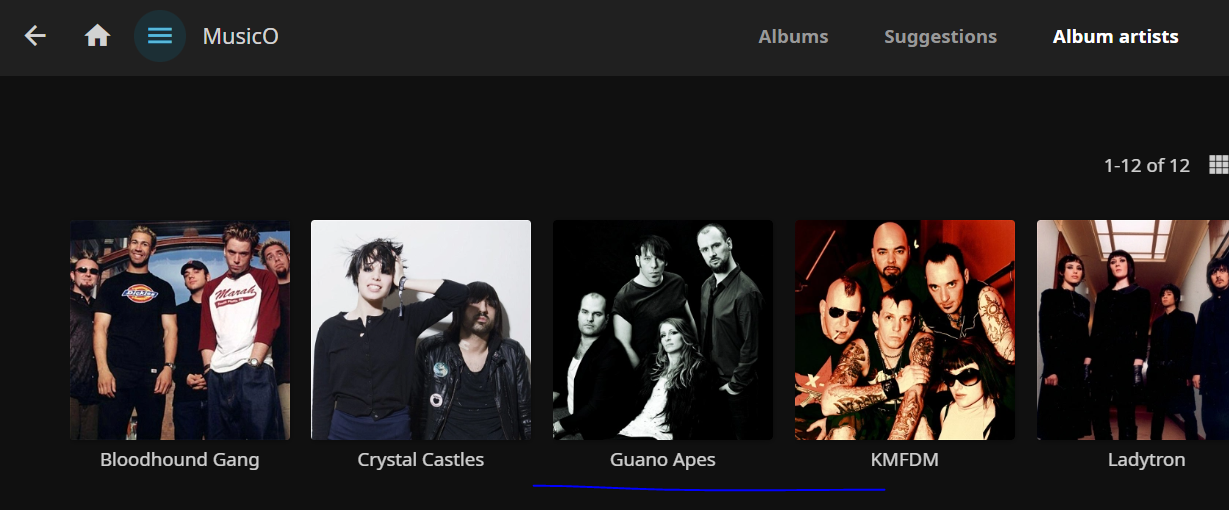Click the Crystal Castles name label
This screenshot has width=1229, height=510.
[x=421, y=460]
